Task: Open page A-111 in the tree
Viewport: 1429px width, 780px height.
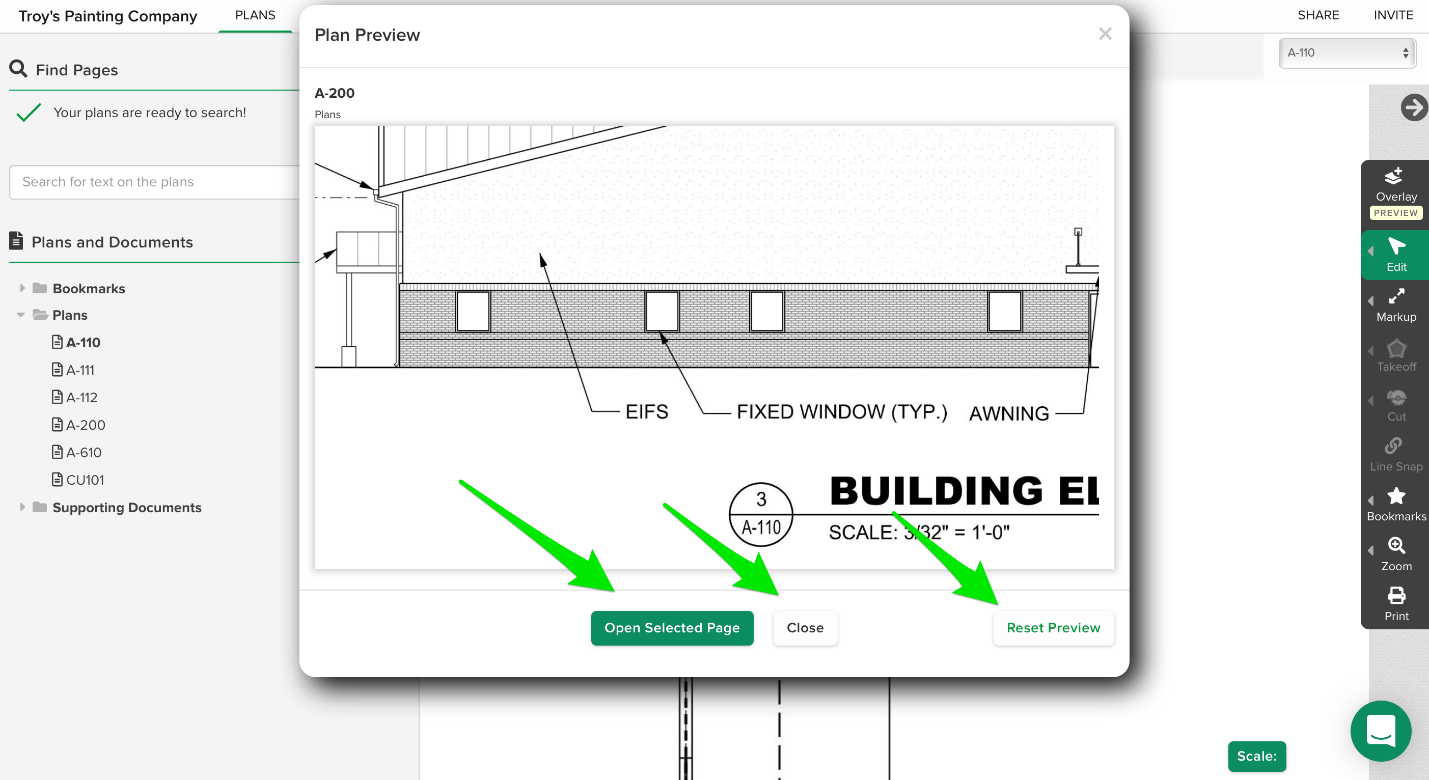Action: click(x=81, y=370)
